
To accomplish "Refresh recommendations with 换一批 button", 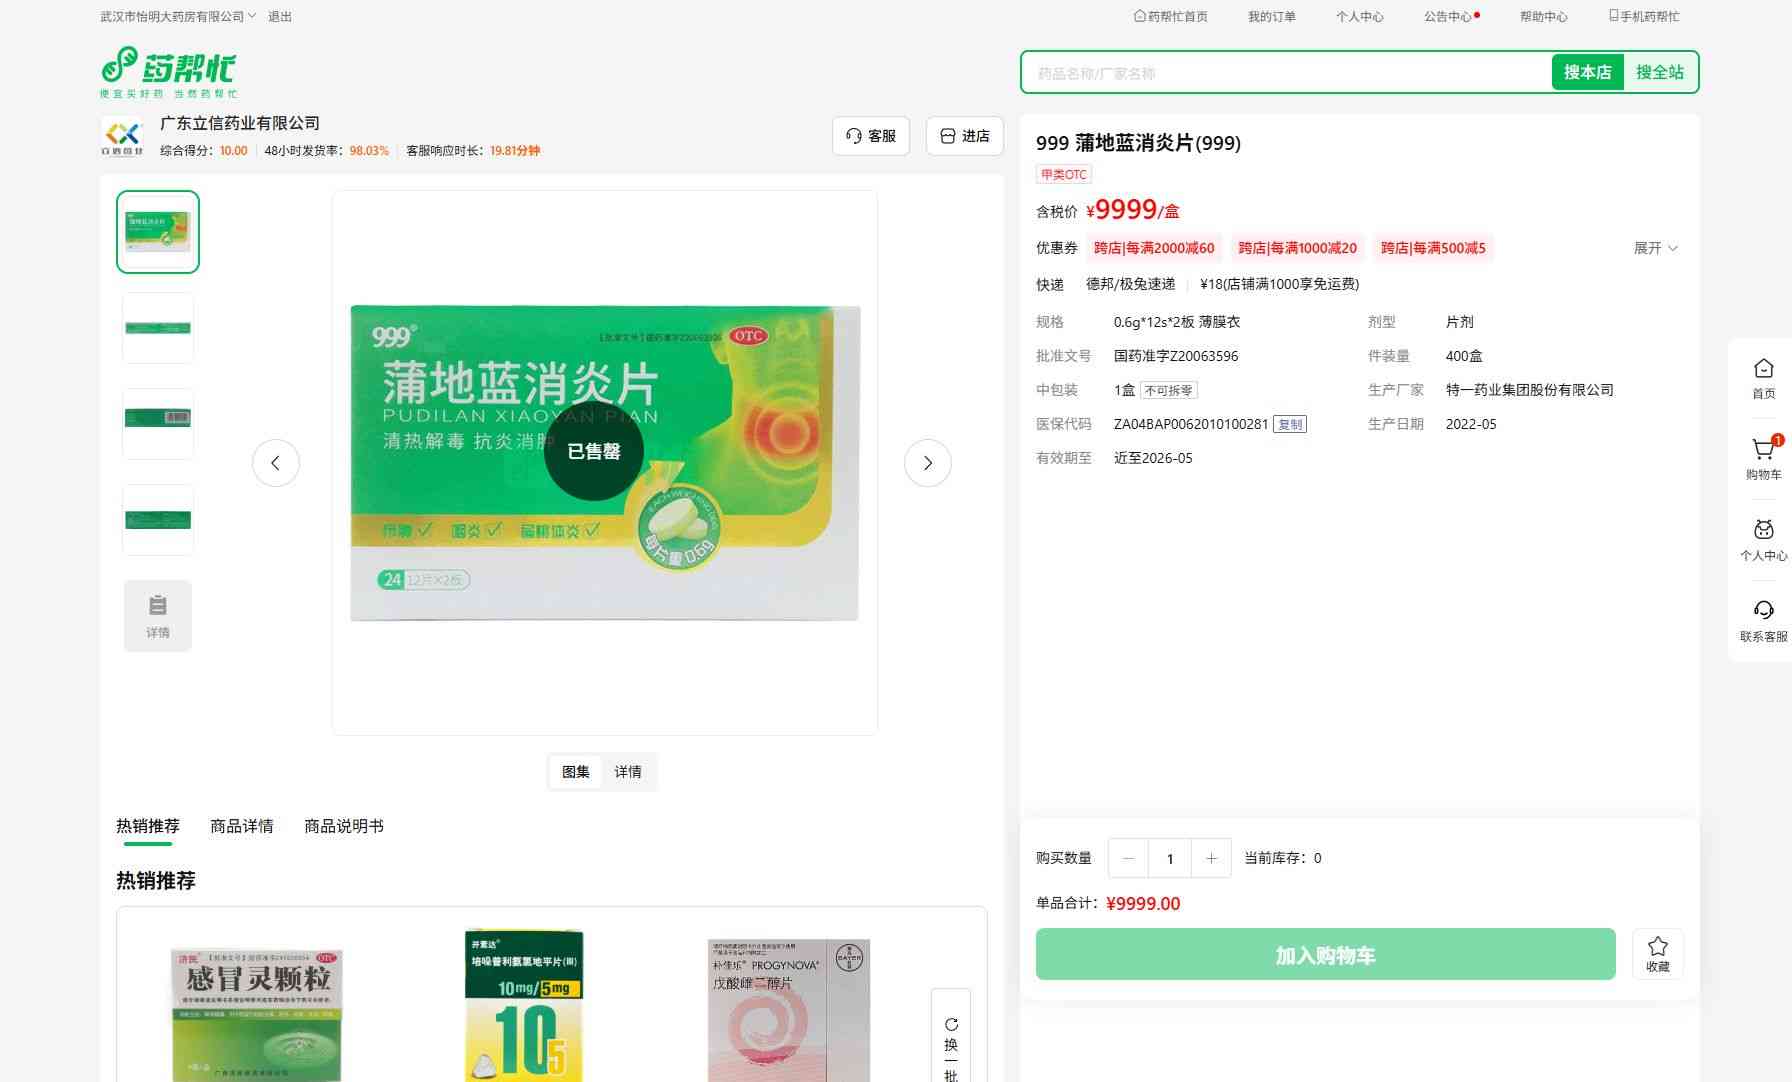I will tap(951, 1045).
